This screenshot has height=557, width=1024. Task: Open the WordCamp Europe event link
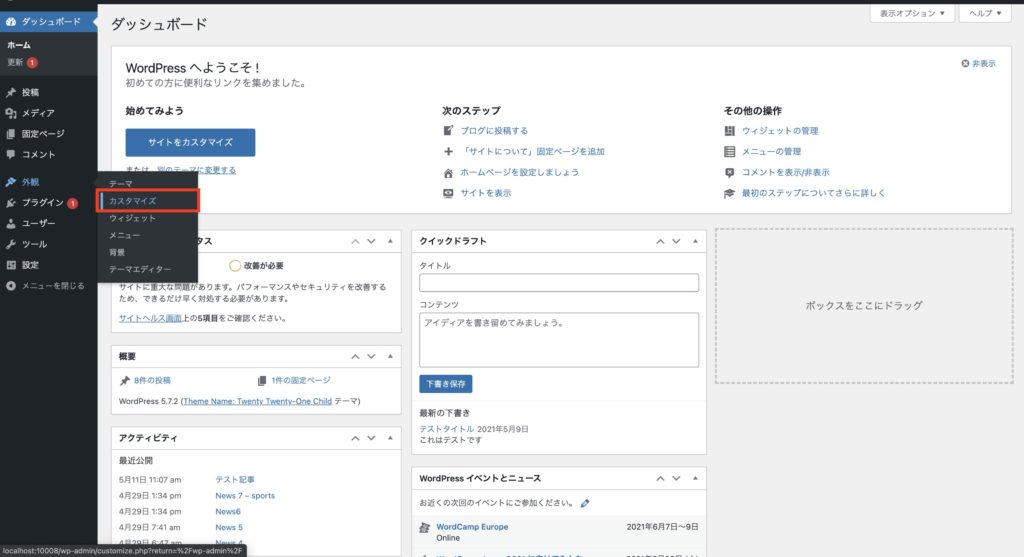[x=472, y=527]
